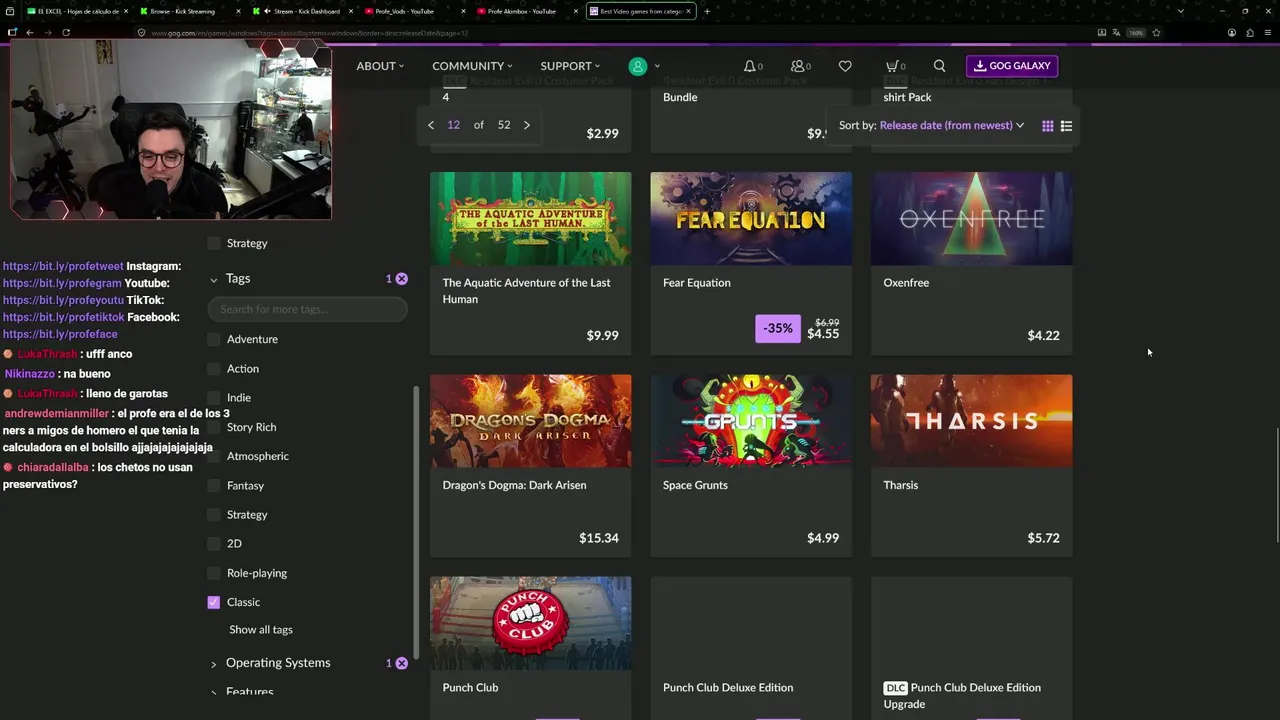Open The Aquatic Adventure cover thumbnail
This screenshot has height=720, width=1280.
(531, 219)
